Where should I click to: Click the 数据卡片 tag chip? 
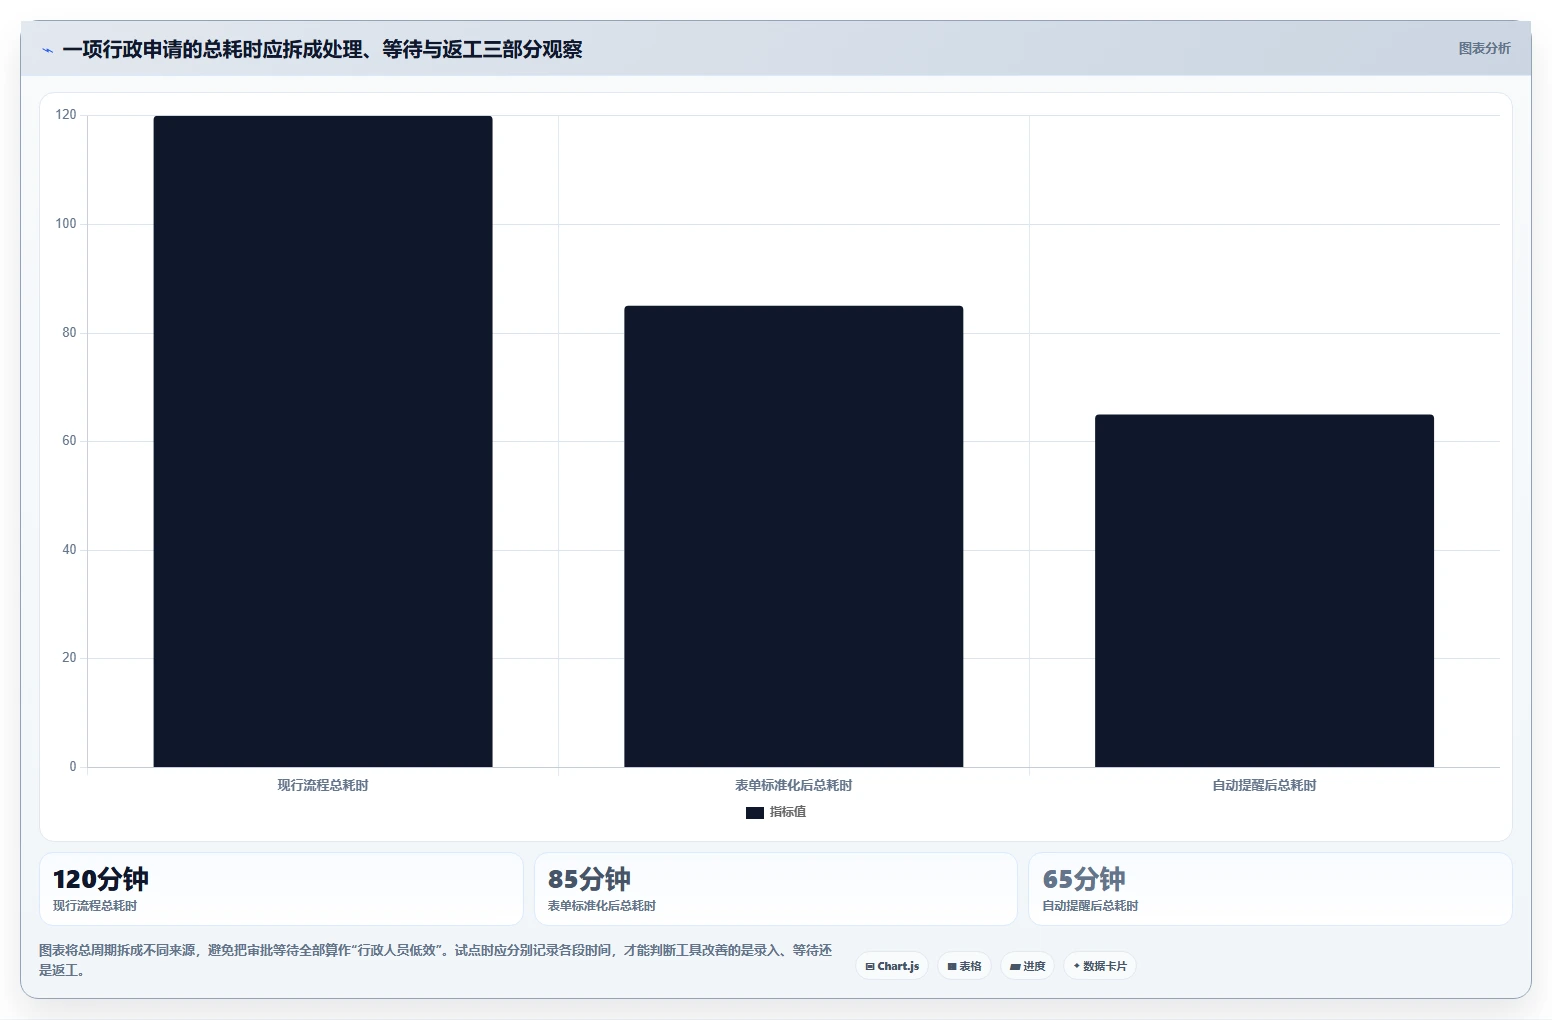point(1099,966)
